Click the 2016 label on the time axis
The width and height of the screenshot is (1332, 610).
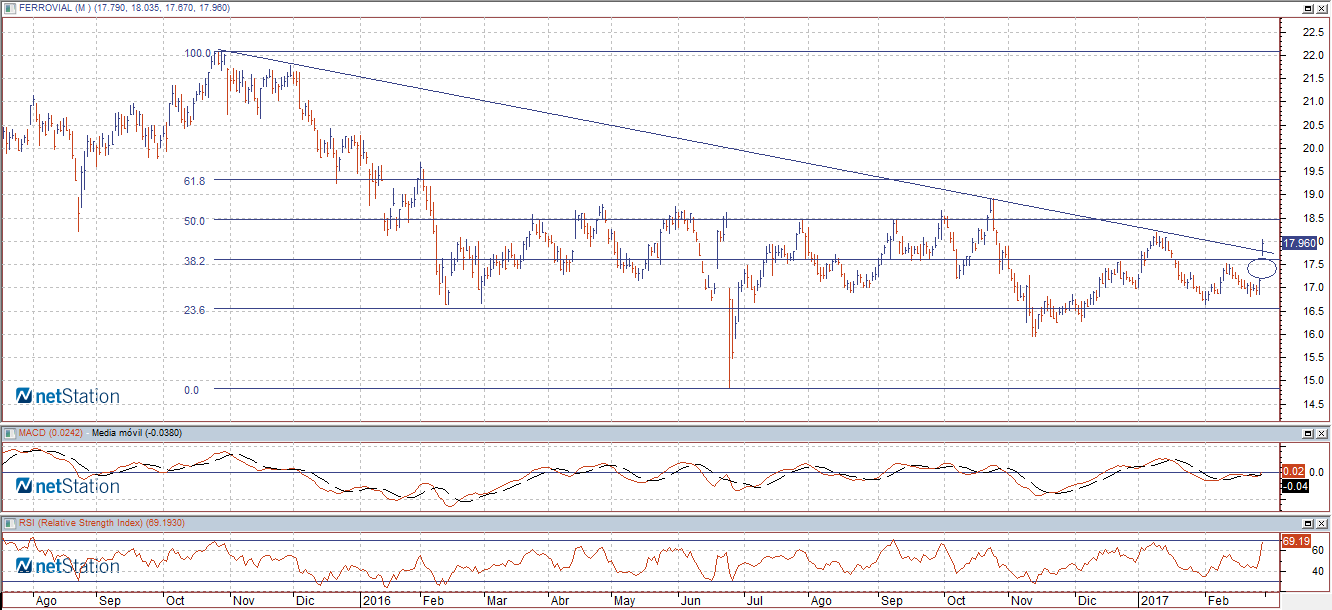tap(375, 602)
